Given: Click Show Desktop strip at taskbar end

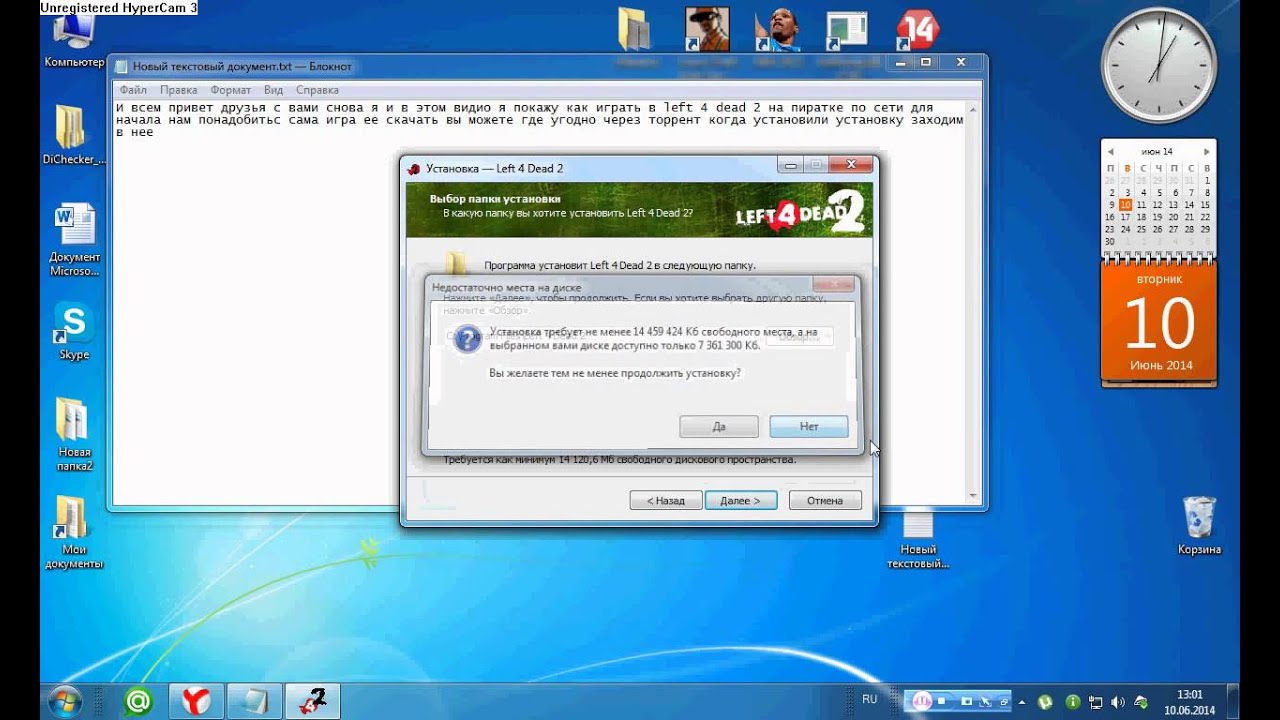Looking at the screenshot, I should 1233,701.
